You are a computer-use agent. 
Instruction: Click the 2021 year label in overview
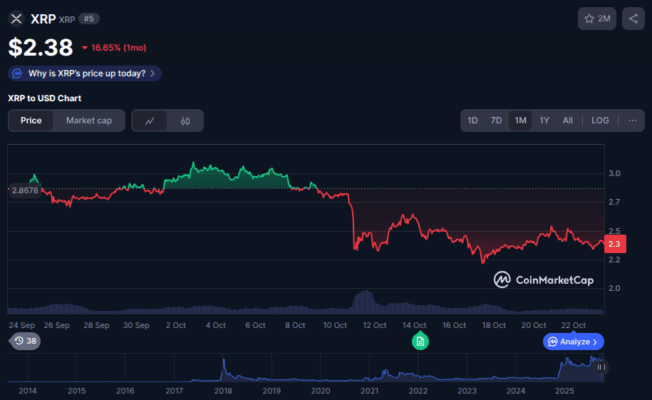point(369,391)
